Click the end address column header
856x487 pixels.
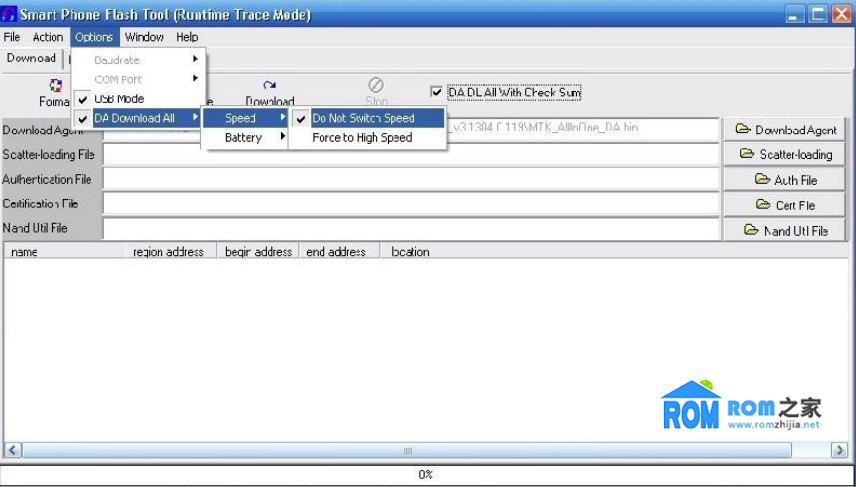(x=339, y=252)
